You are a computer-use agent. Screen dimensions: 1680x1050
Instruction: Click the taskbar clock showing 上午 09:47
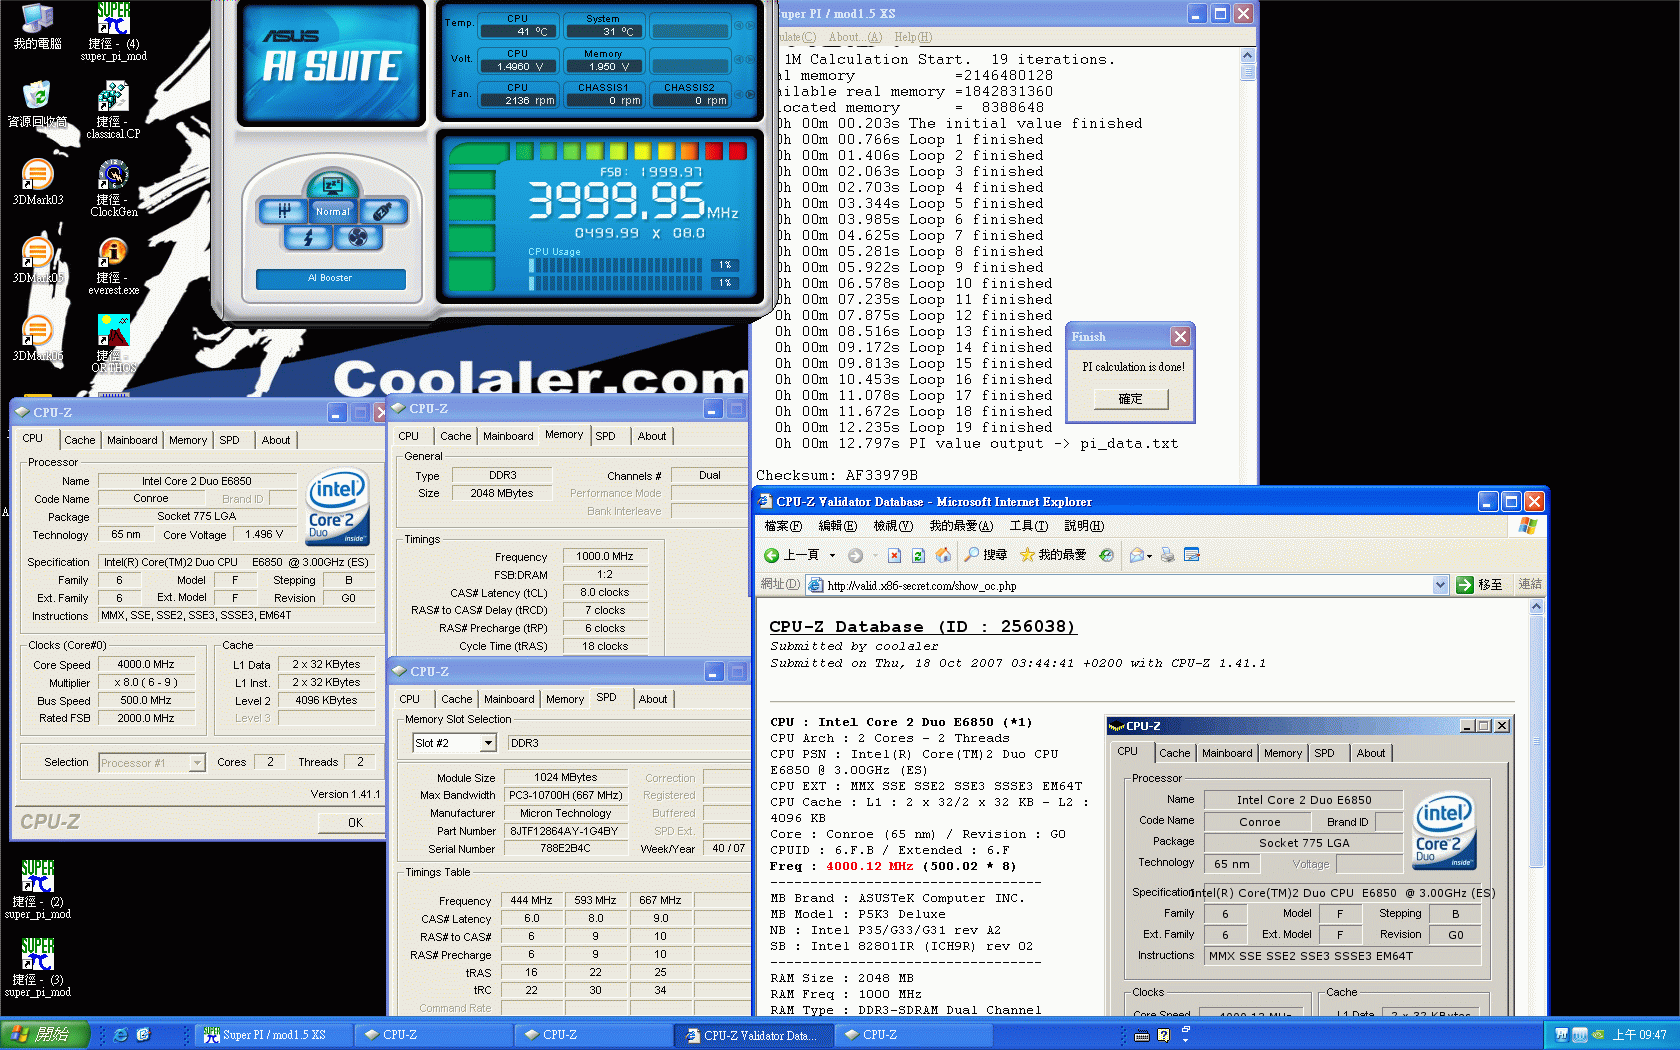click(1639, 1035)
